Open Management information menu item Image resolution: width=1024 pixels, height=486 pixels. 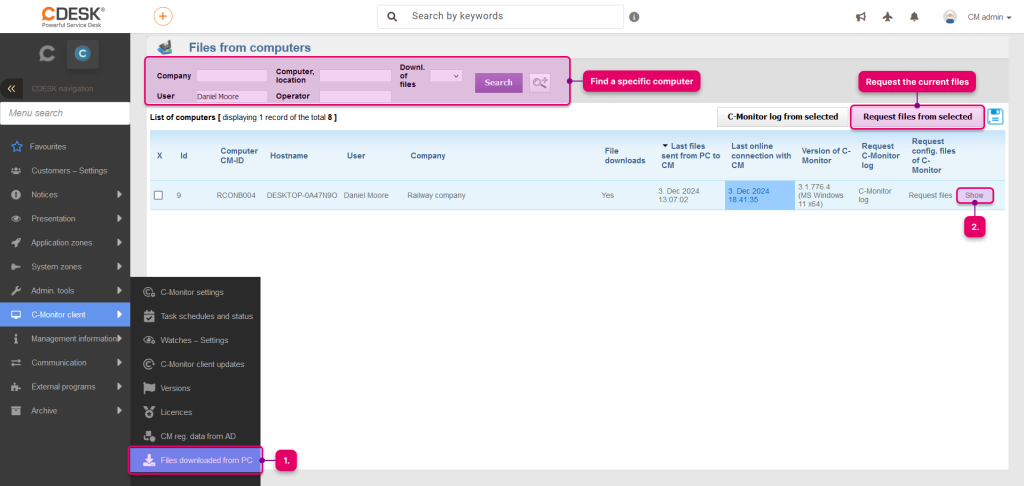[x=65, y=338]
